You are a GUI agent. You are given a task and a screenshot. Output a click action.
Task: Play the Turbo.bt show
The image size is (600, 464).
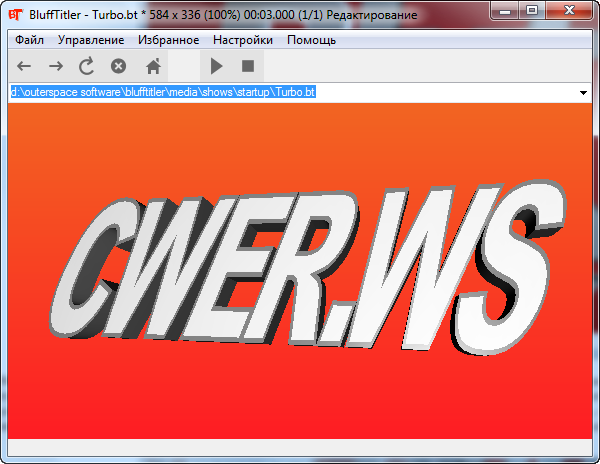[216, 66]
